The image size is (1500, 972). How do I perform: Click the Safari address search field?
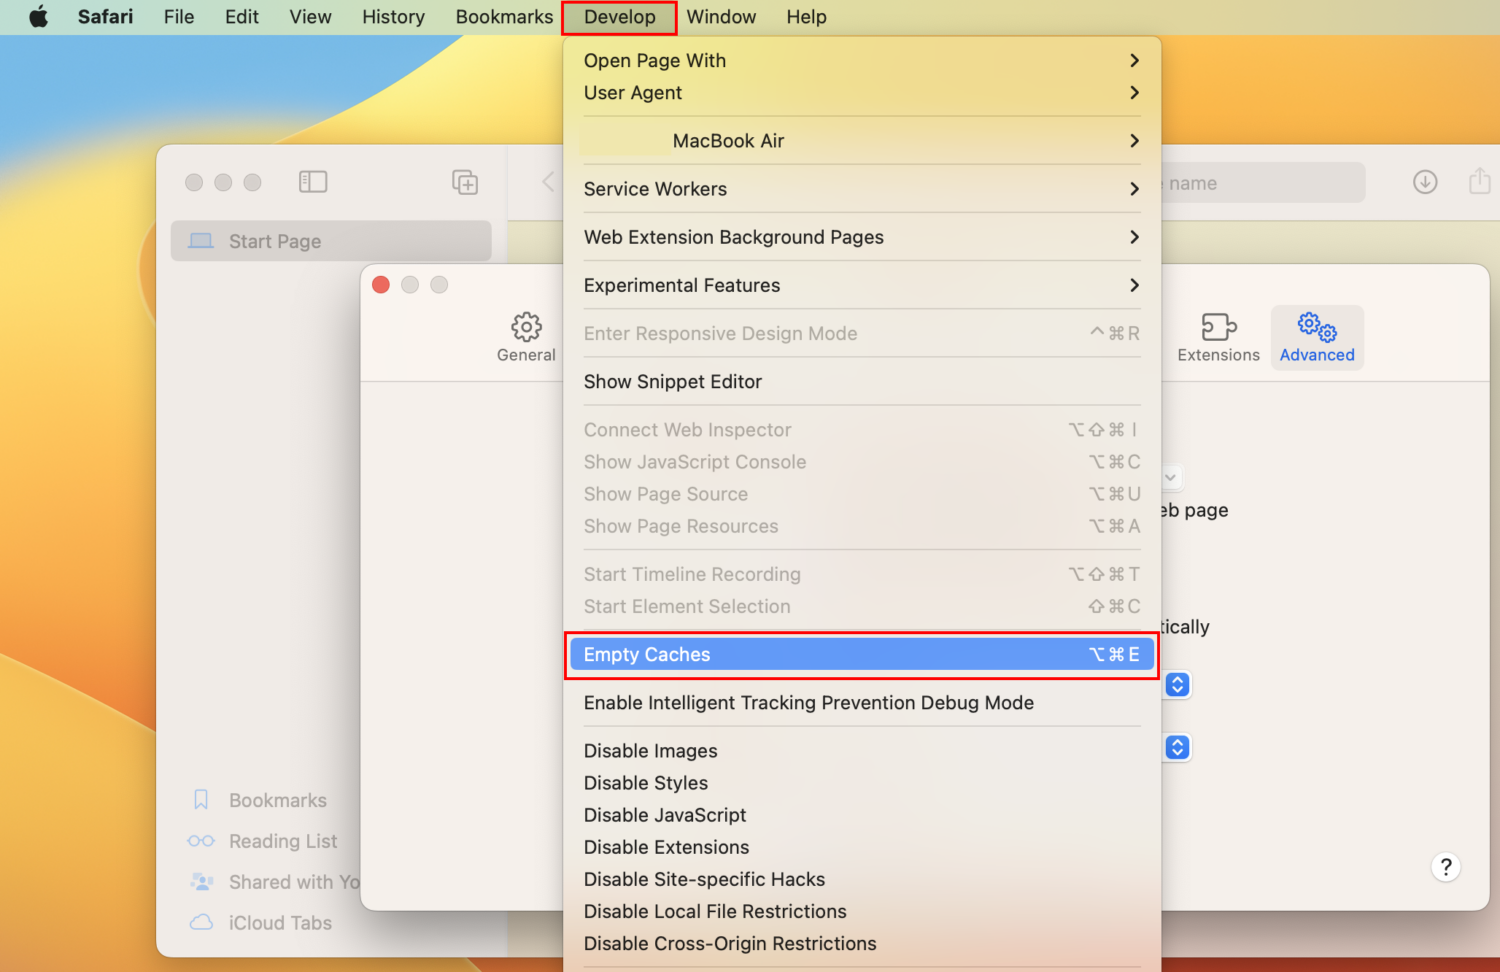point(1263,183)
